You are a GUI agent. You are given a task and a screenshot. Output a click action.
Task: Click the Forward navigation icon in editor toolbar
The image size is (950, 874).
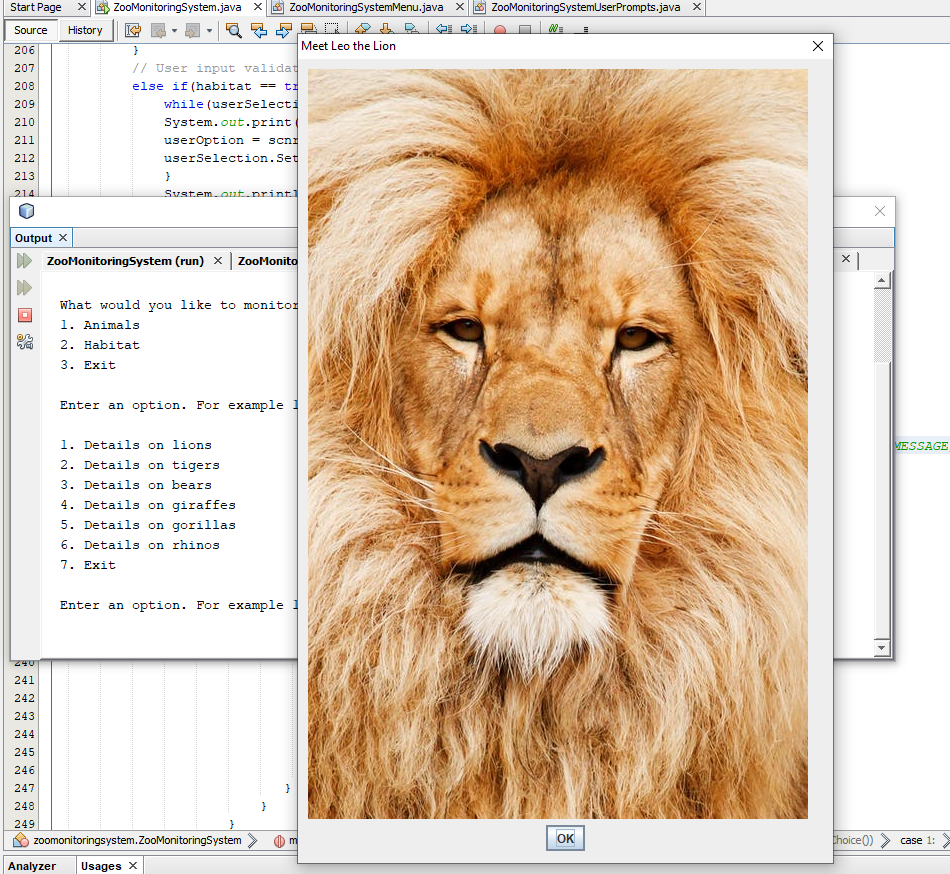pos(193,30)
